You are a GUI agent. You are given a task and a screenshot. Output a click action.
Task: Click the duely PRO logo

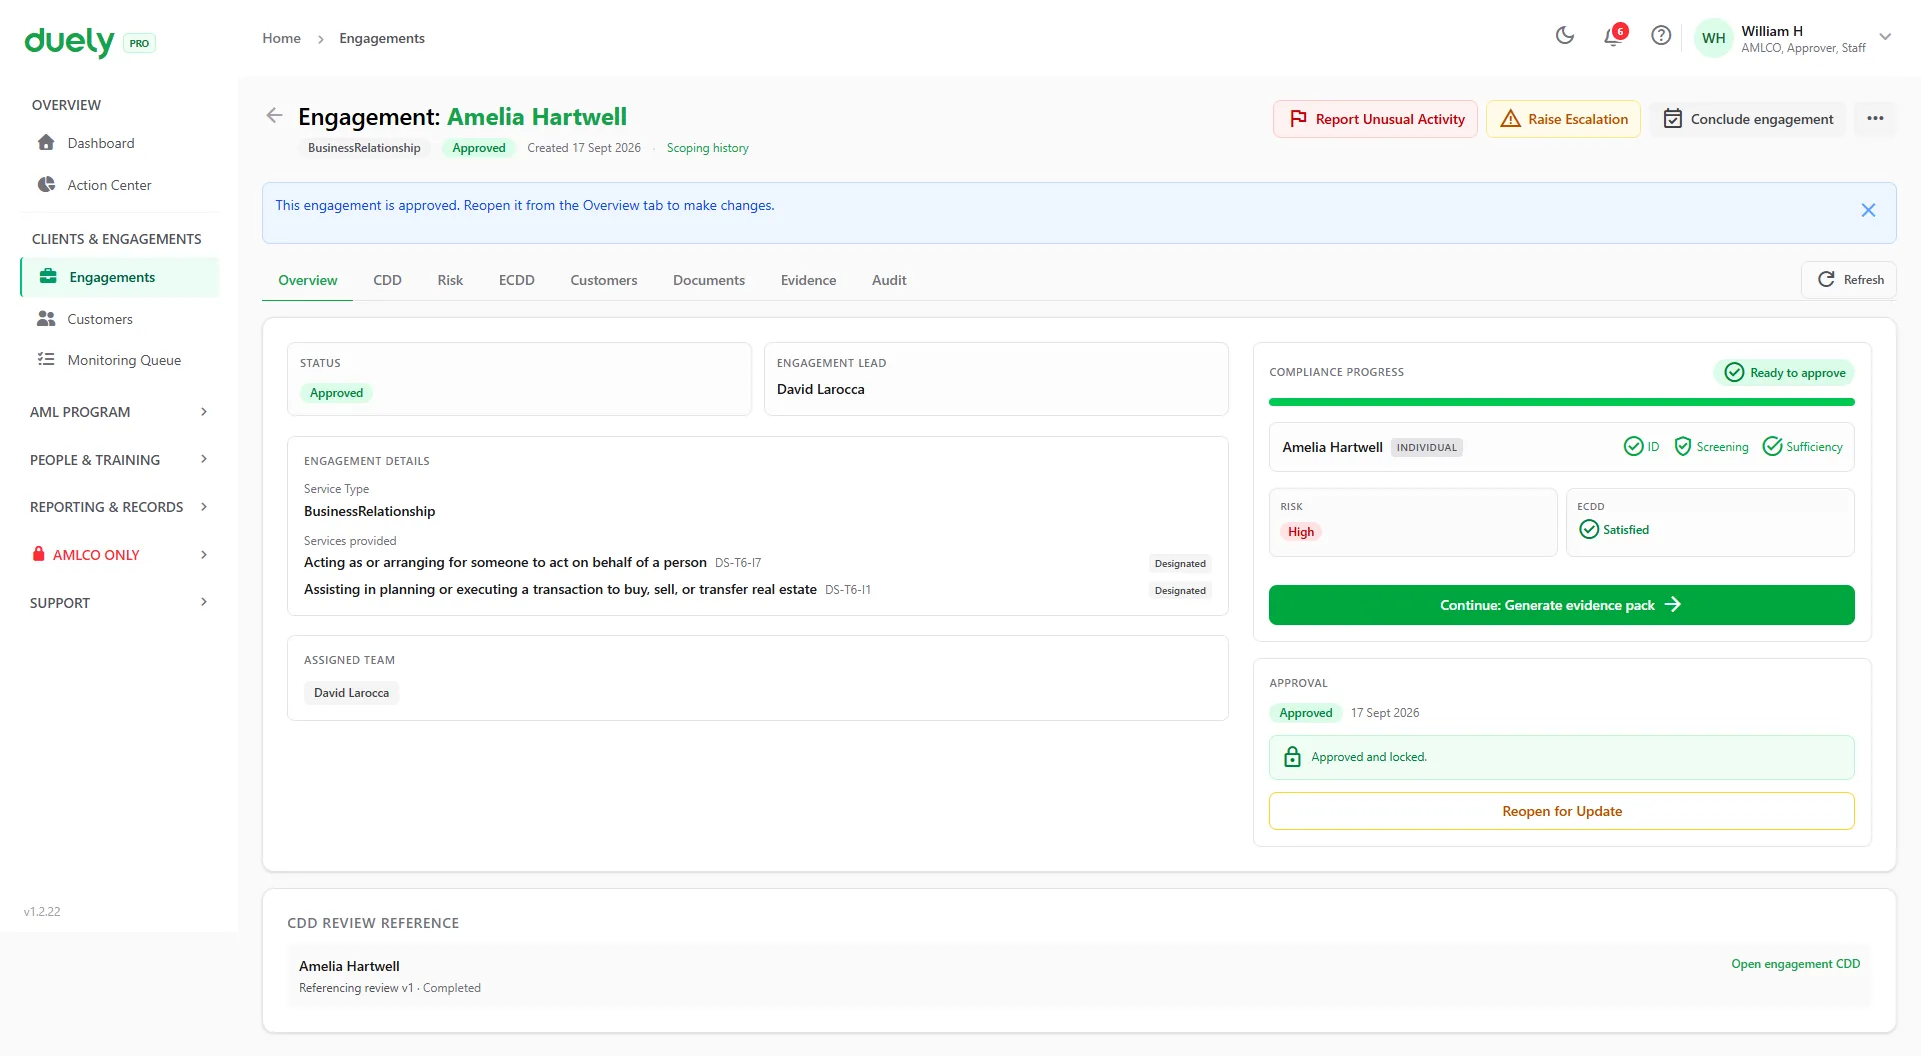[90, 42]
